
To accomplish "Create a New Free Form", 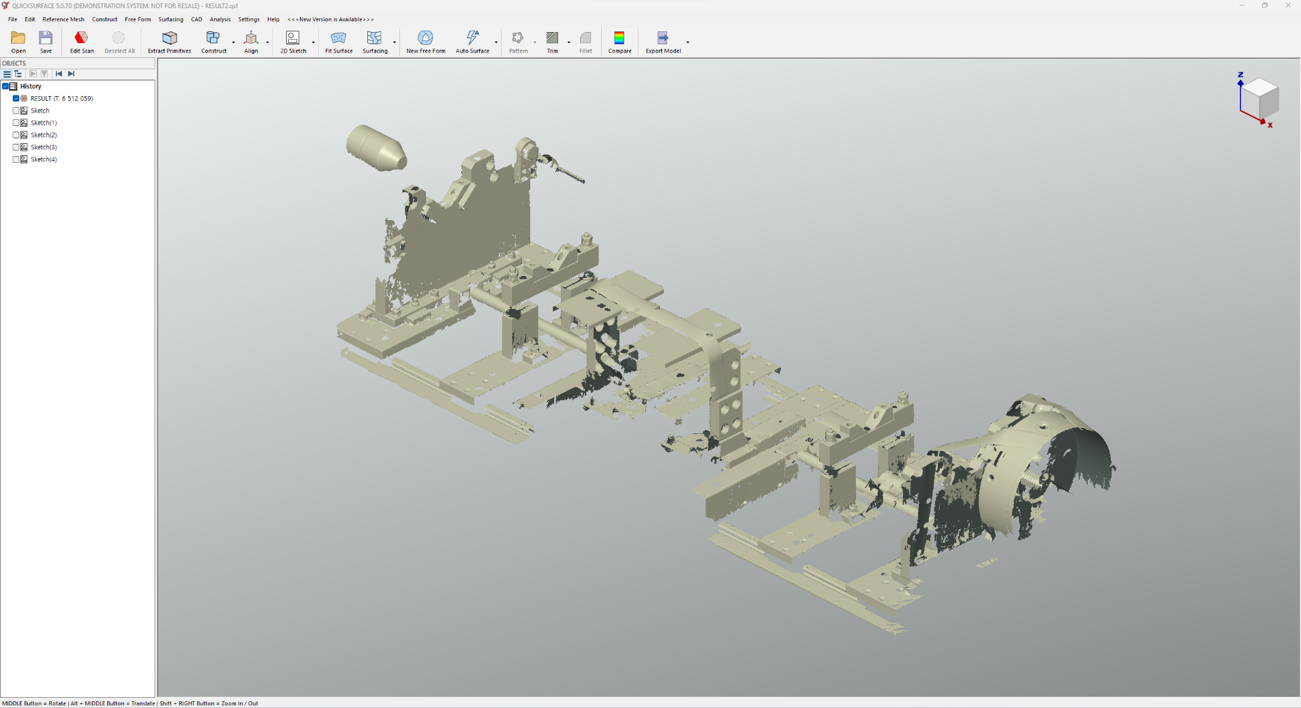I will [425, 41].
